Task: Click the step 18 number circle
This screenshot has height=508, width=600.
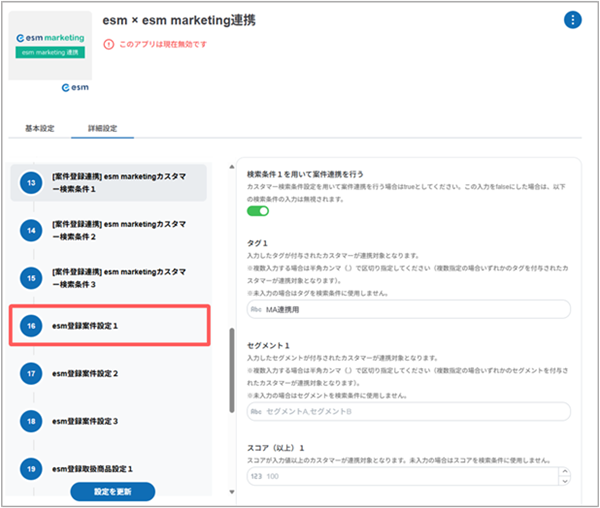Action: pyautogui.click(x=32, y=421)
